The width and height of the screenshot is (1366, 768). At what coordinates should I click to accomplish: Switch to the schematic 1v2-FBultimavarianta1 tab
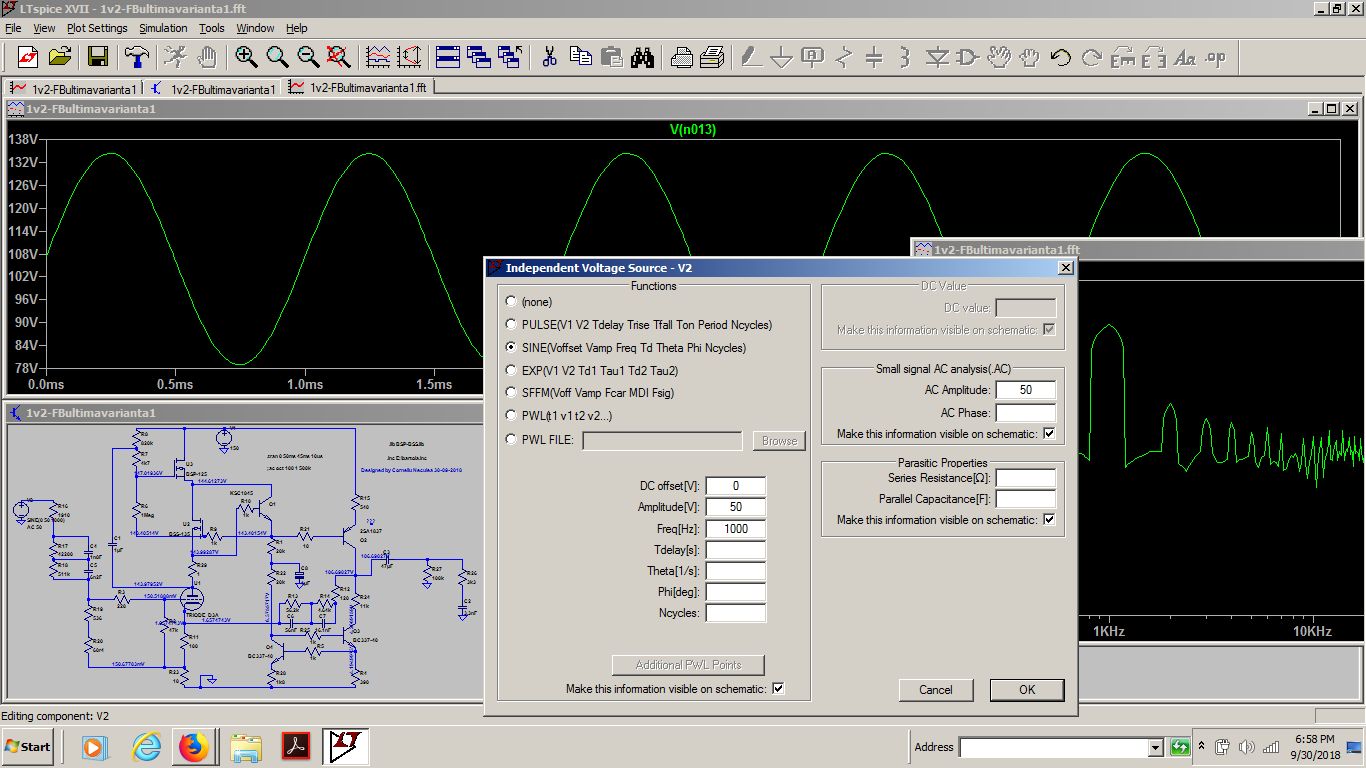pos(213,88)
